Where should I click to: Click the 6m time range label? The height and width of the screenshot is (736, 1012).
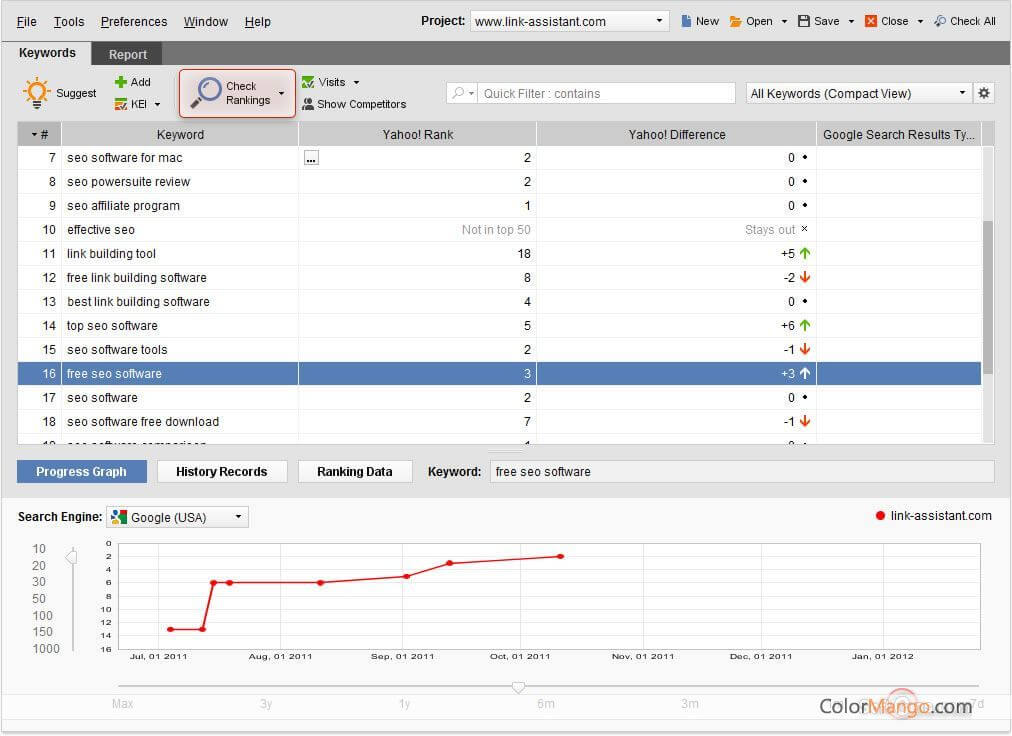coord(546,704)
